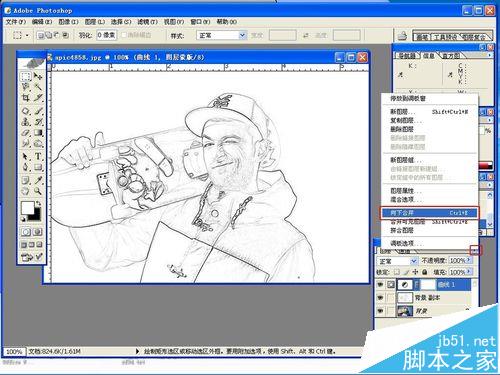Select the Blur tool

(26, 144)
